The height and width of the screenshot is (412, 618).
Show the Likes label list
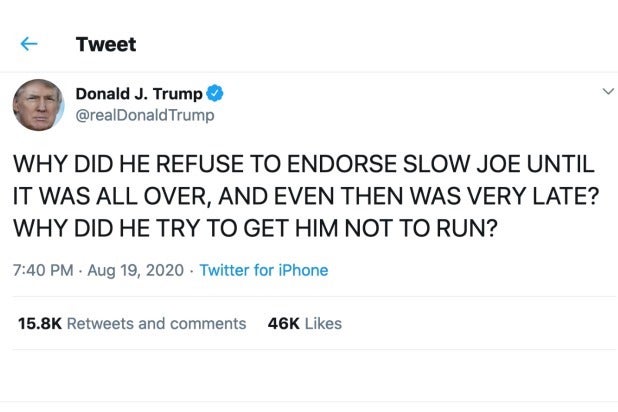(323, 323)
